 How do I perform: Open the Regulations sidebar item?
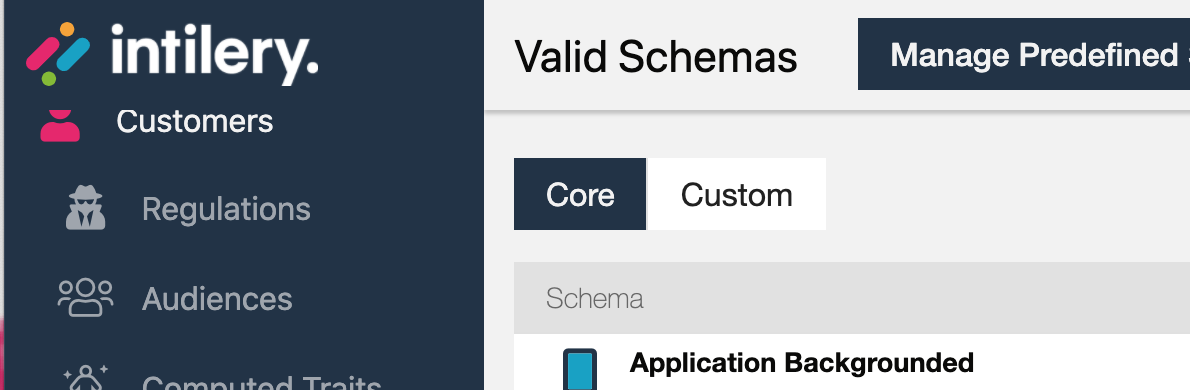point(226,209)
